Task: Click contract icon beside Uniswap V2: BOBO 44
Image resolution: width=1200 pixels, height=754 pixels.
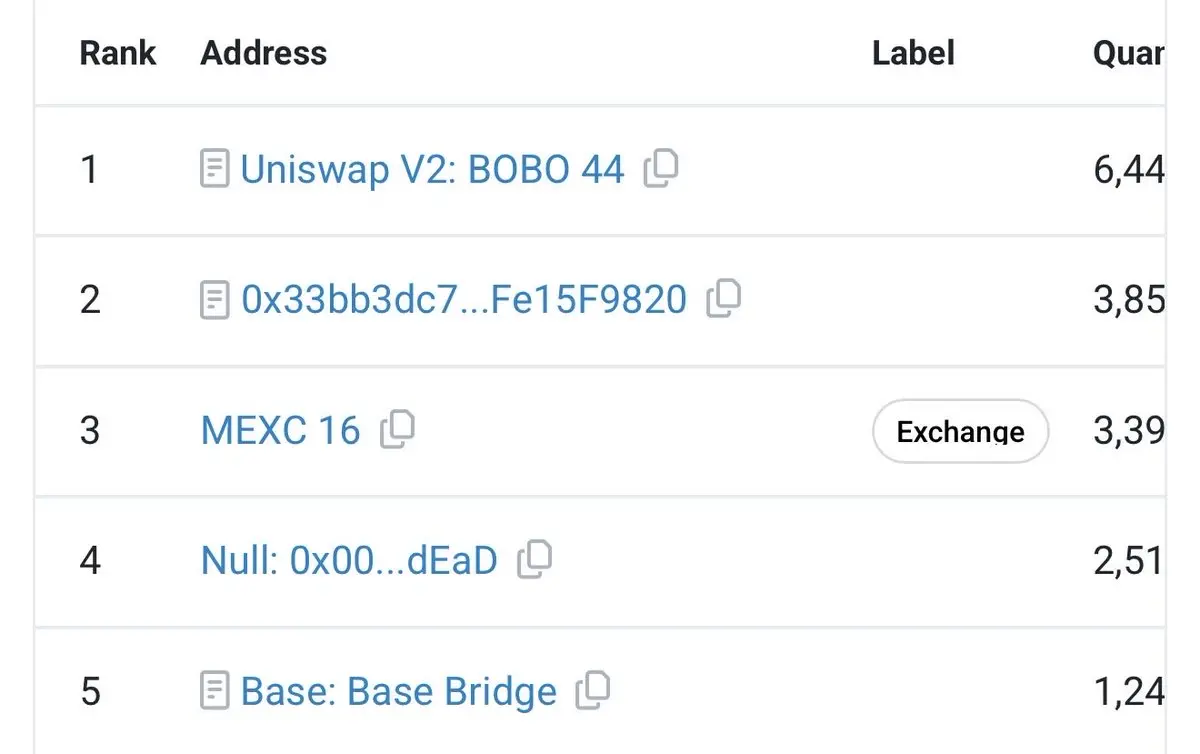Action: coord(215,169)
